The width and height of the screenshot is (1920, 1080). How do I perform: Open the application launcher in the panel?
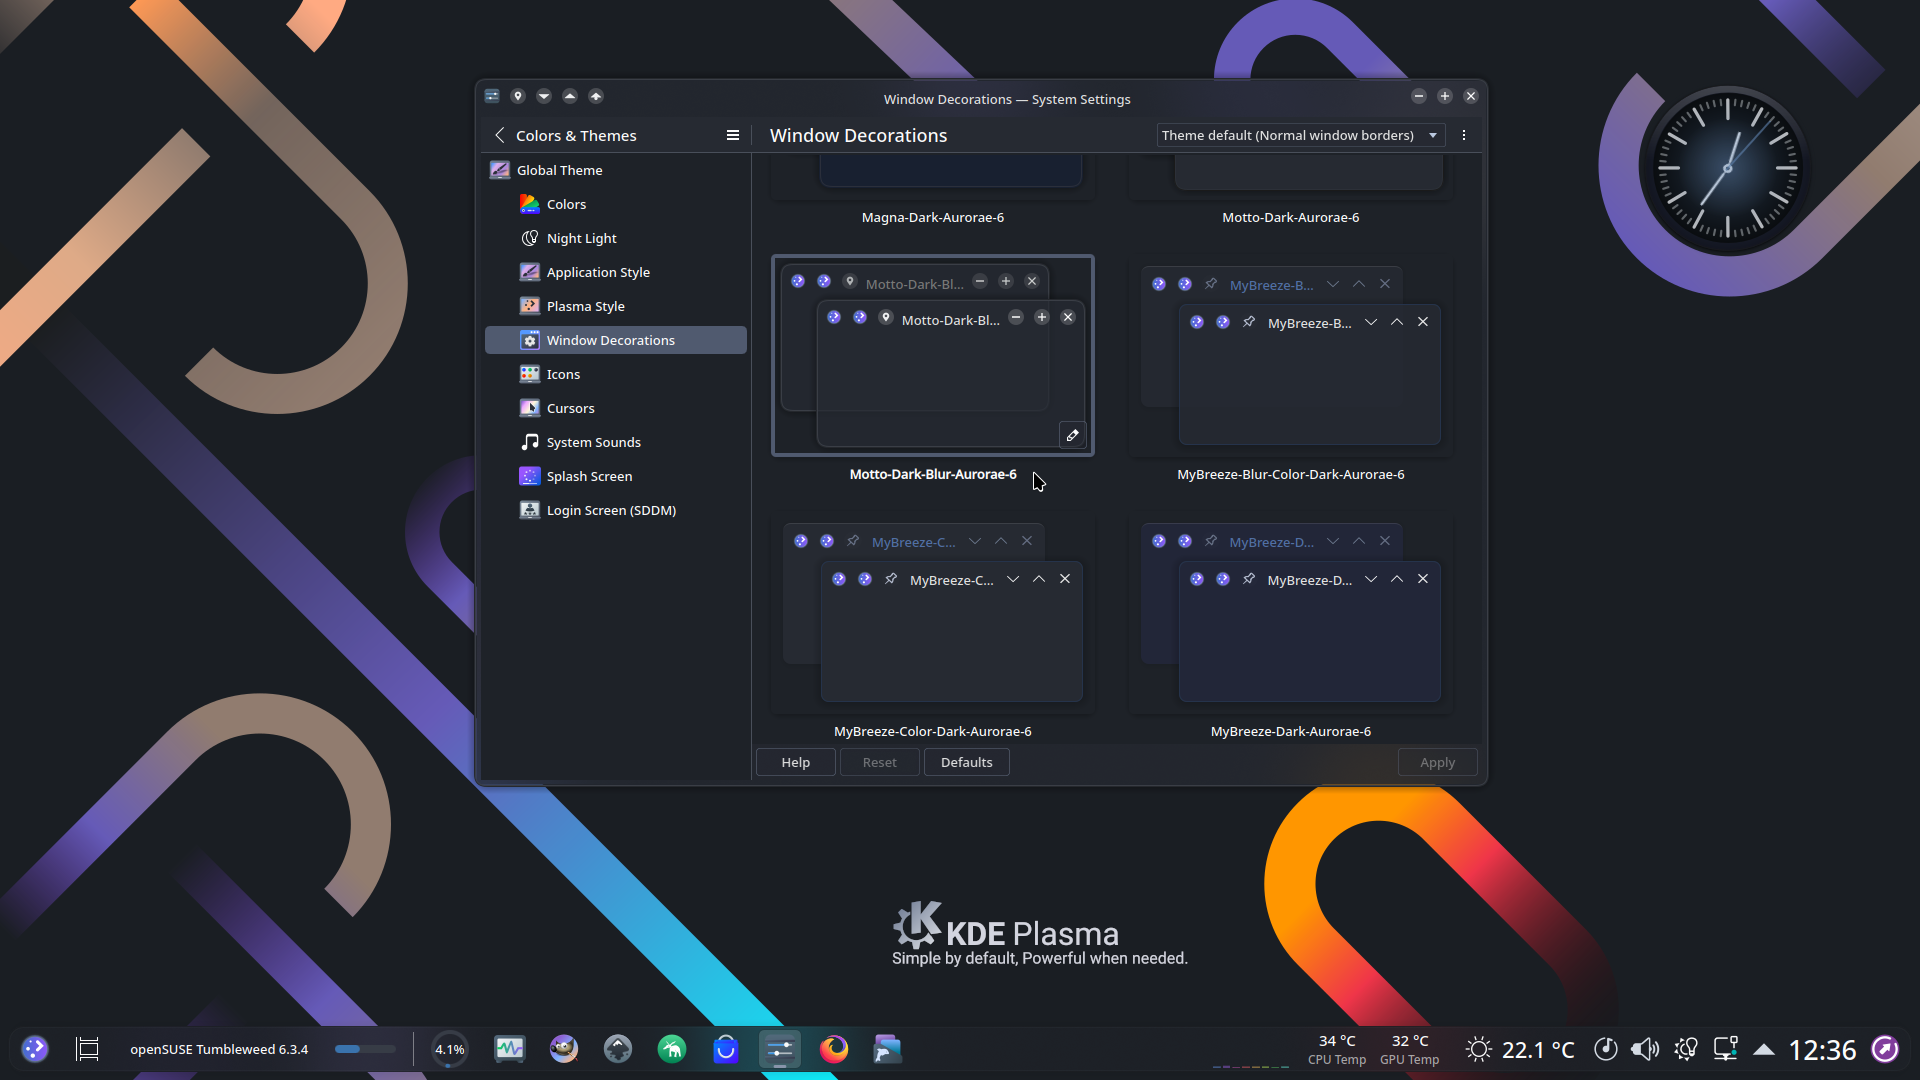click(x=35, y=1049)
